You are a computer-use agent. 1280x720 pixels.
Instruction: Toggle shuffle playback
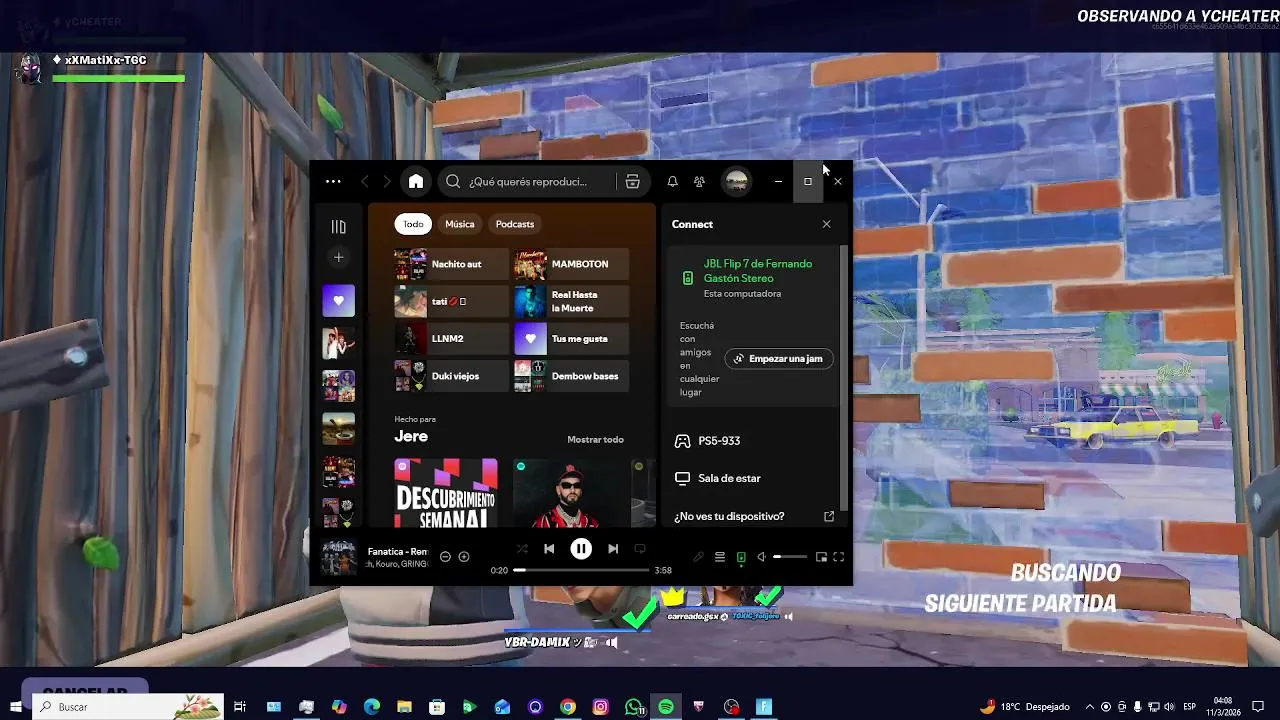click(522, 549)
